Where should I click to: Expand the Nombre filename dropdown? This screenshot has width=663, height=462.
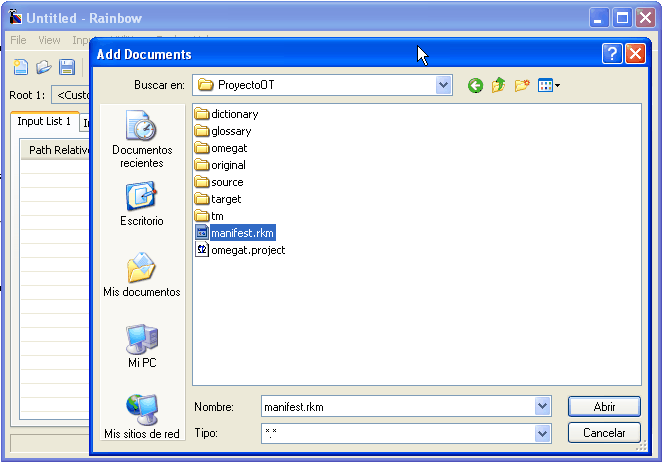pos(543,407)
